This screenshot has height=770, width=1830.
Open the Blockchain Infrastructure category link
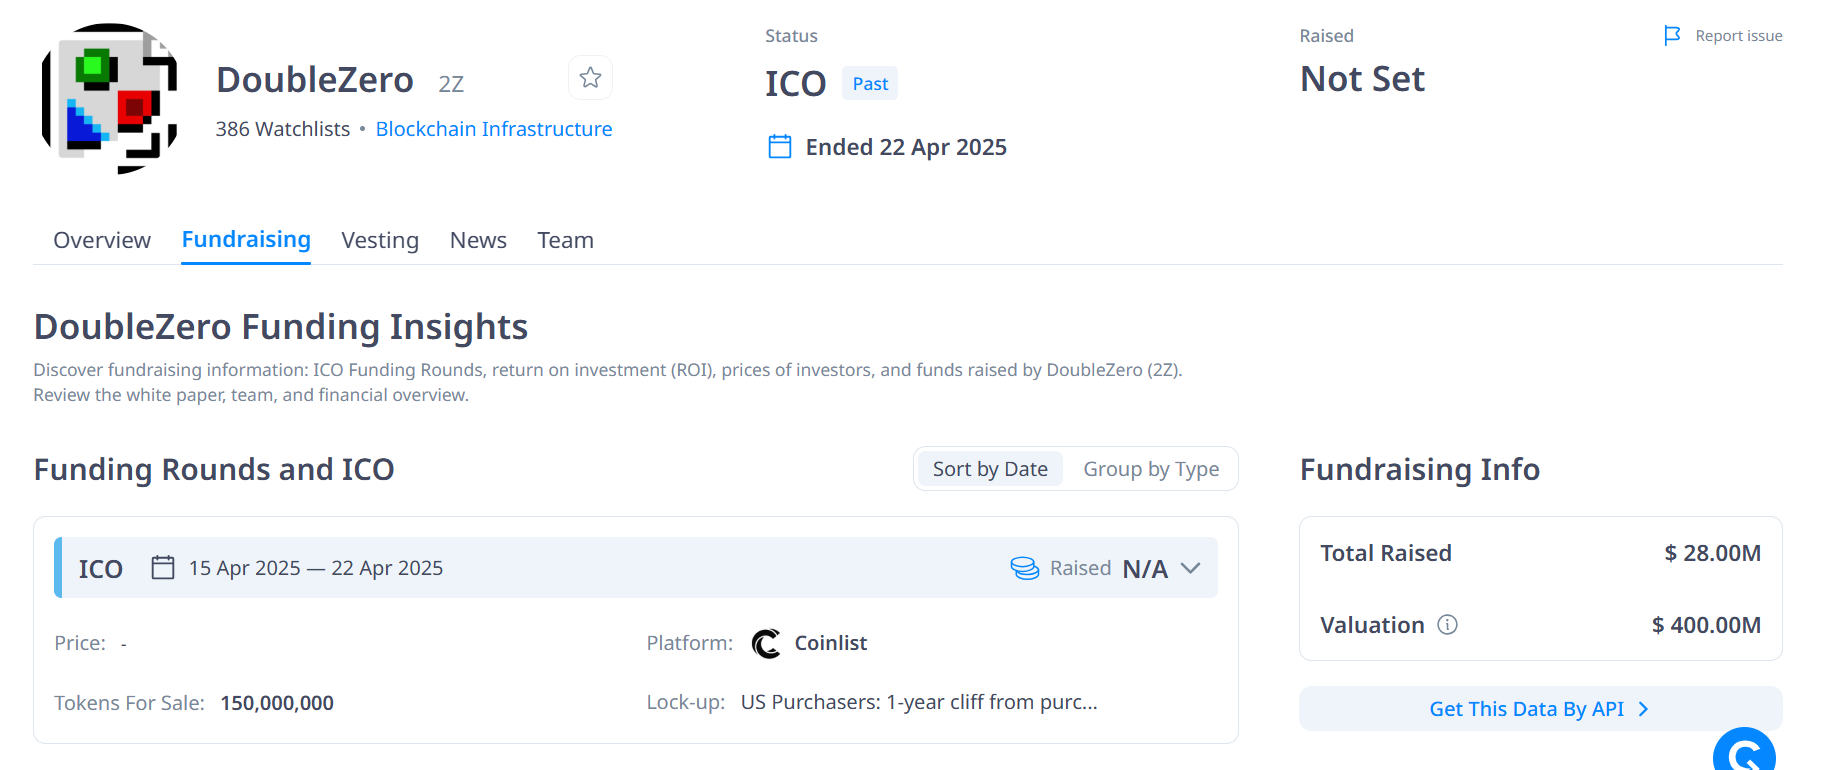[494, 129]
